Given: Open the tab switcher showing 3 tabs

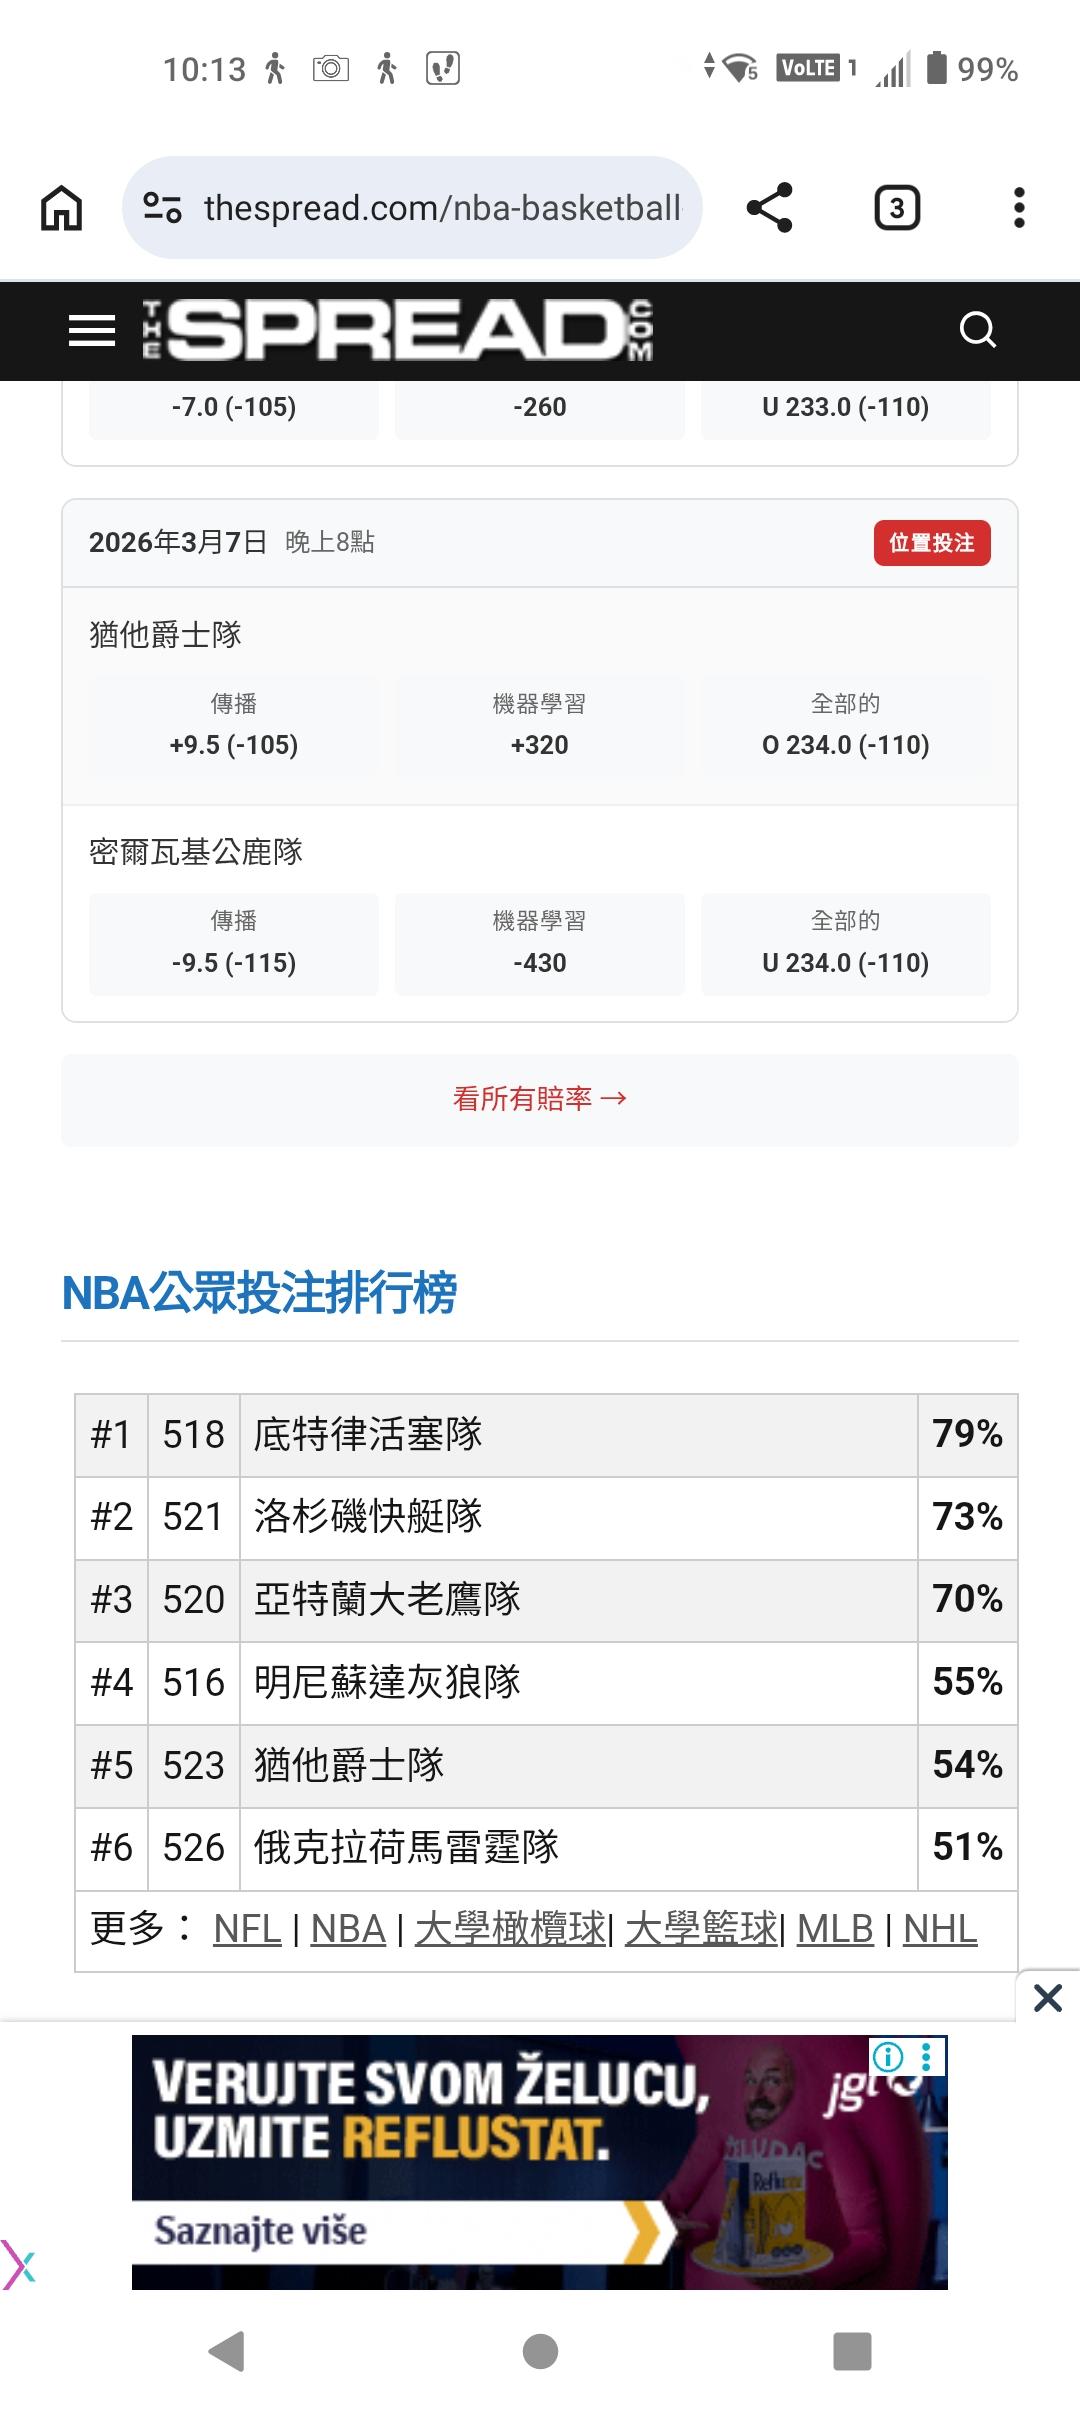Looking at the screenshot, I should (x=897, y=208).
